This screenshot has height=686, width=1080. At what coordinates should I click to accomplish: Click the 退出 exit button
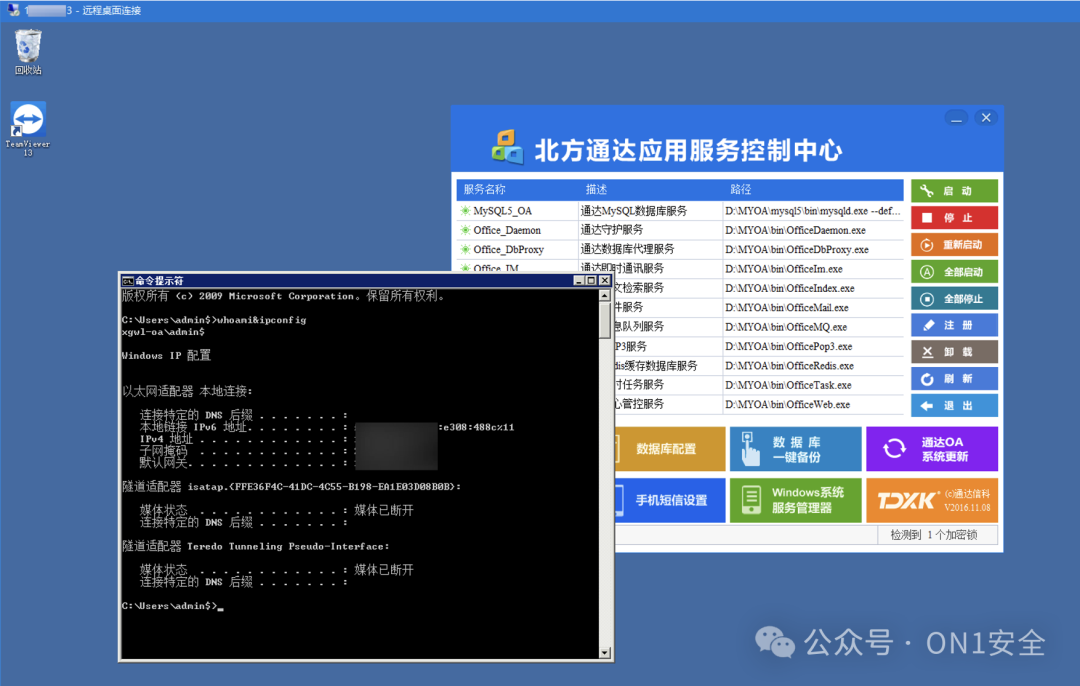pyautogui.click(x=954, y=406)
